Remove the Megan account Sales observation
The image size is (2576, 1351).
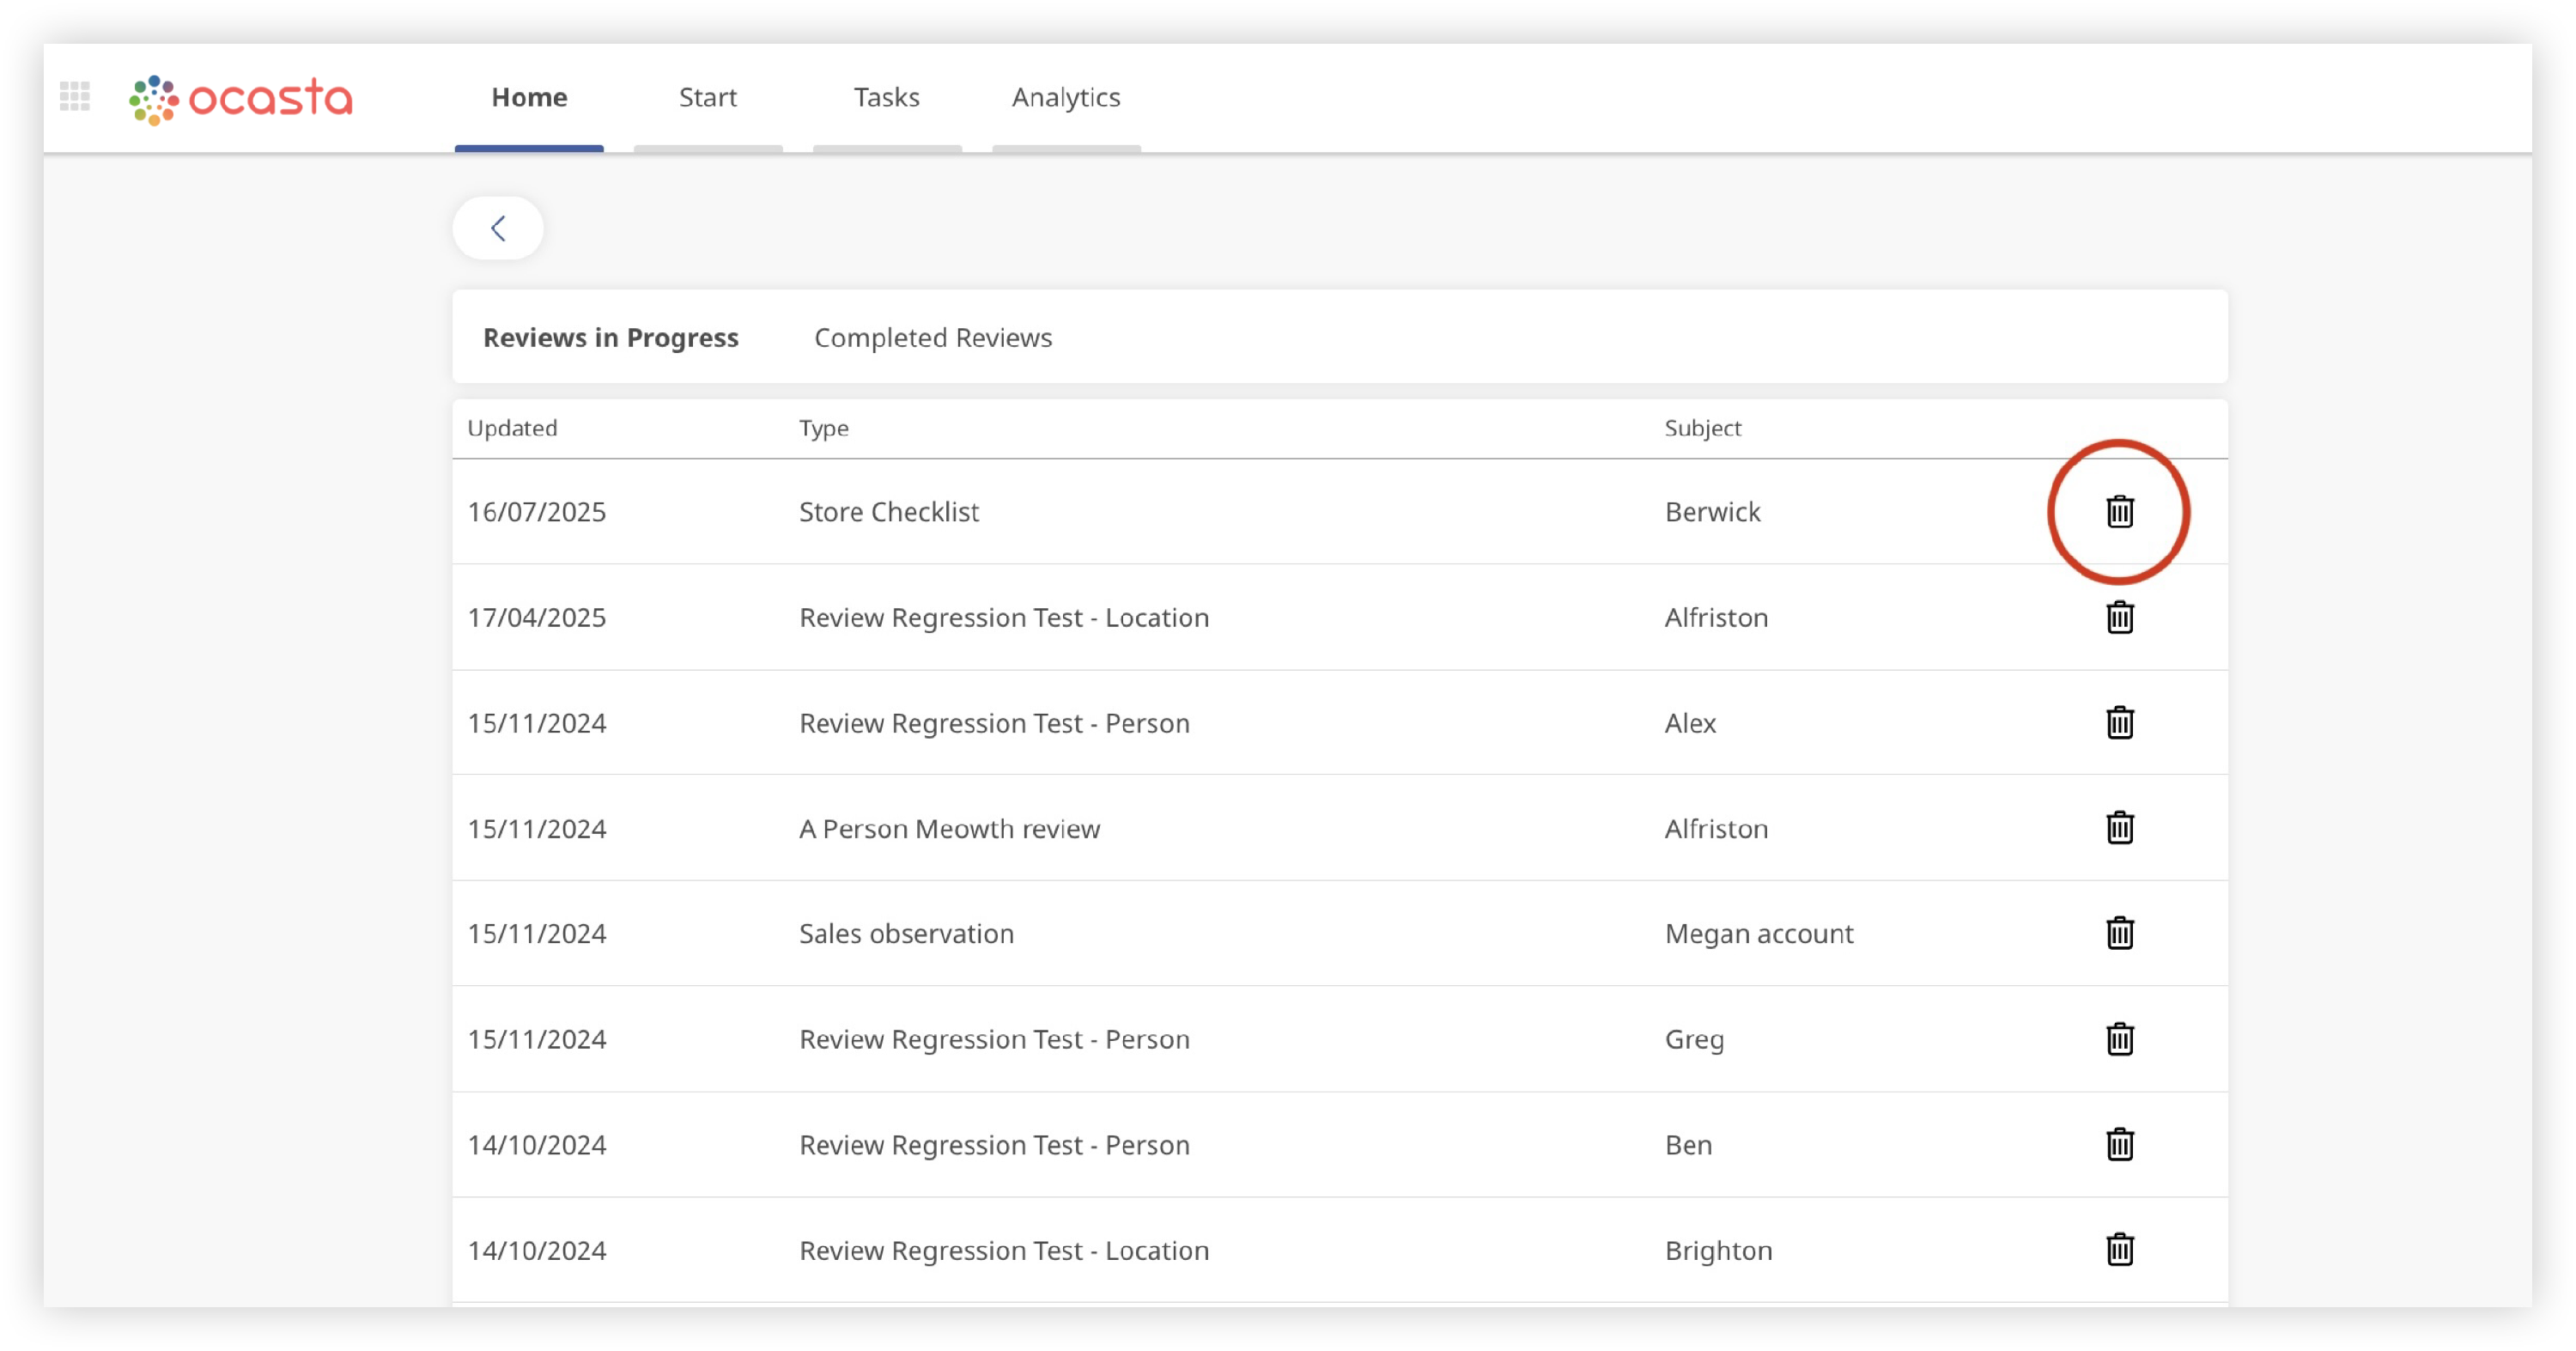2119,933
